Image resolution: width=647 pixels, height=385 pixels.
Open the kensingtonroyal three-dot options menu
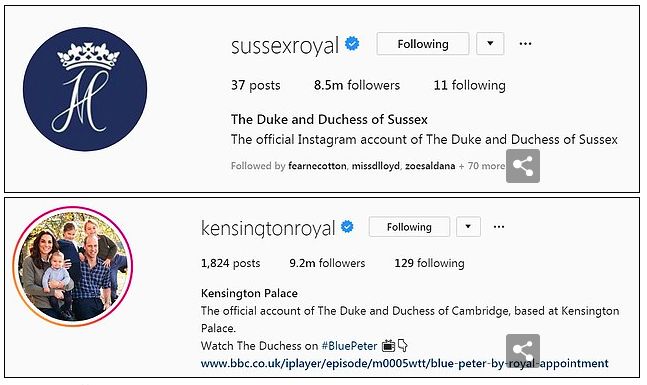499,227
